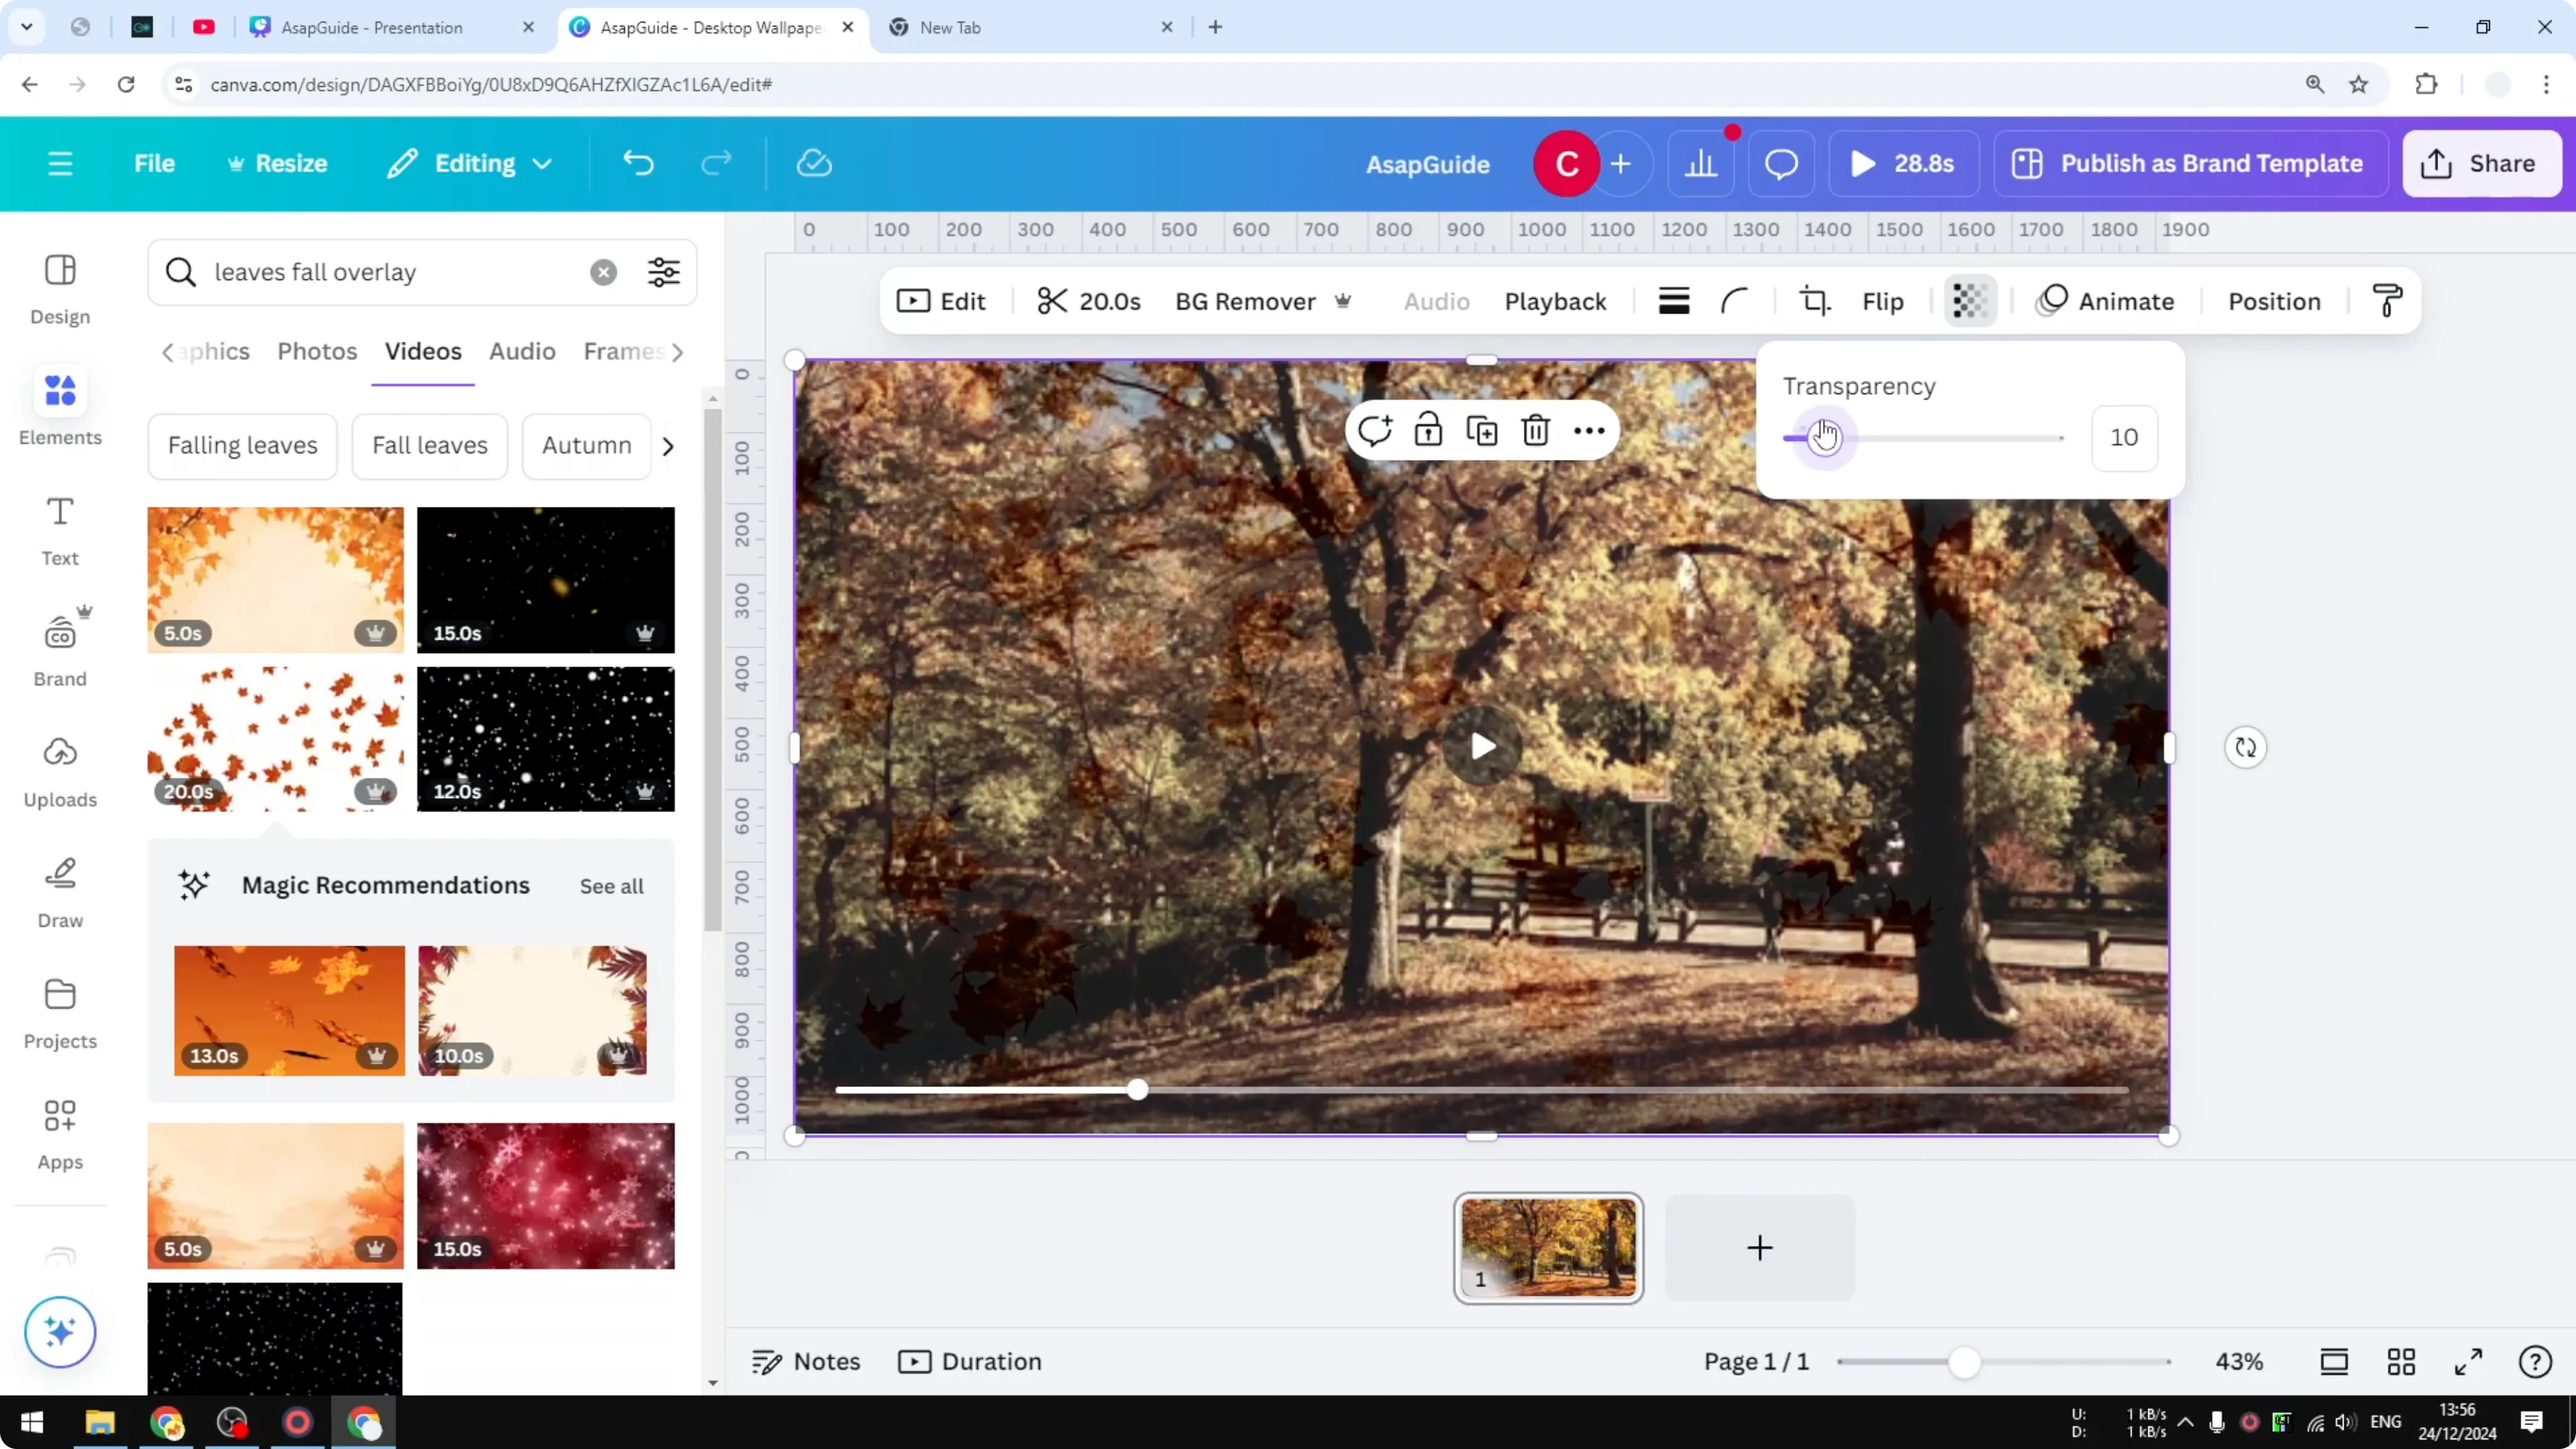Switch to Duration view
Screen dimensions: 2576x1449
pos(969,1361)
